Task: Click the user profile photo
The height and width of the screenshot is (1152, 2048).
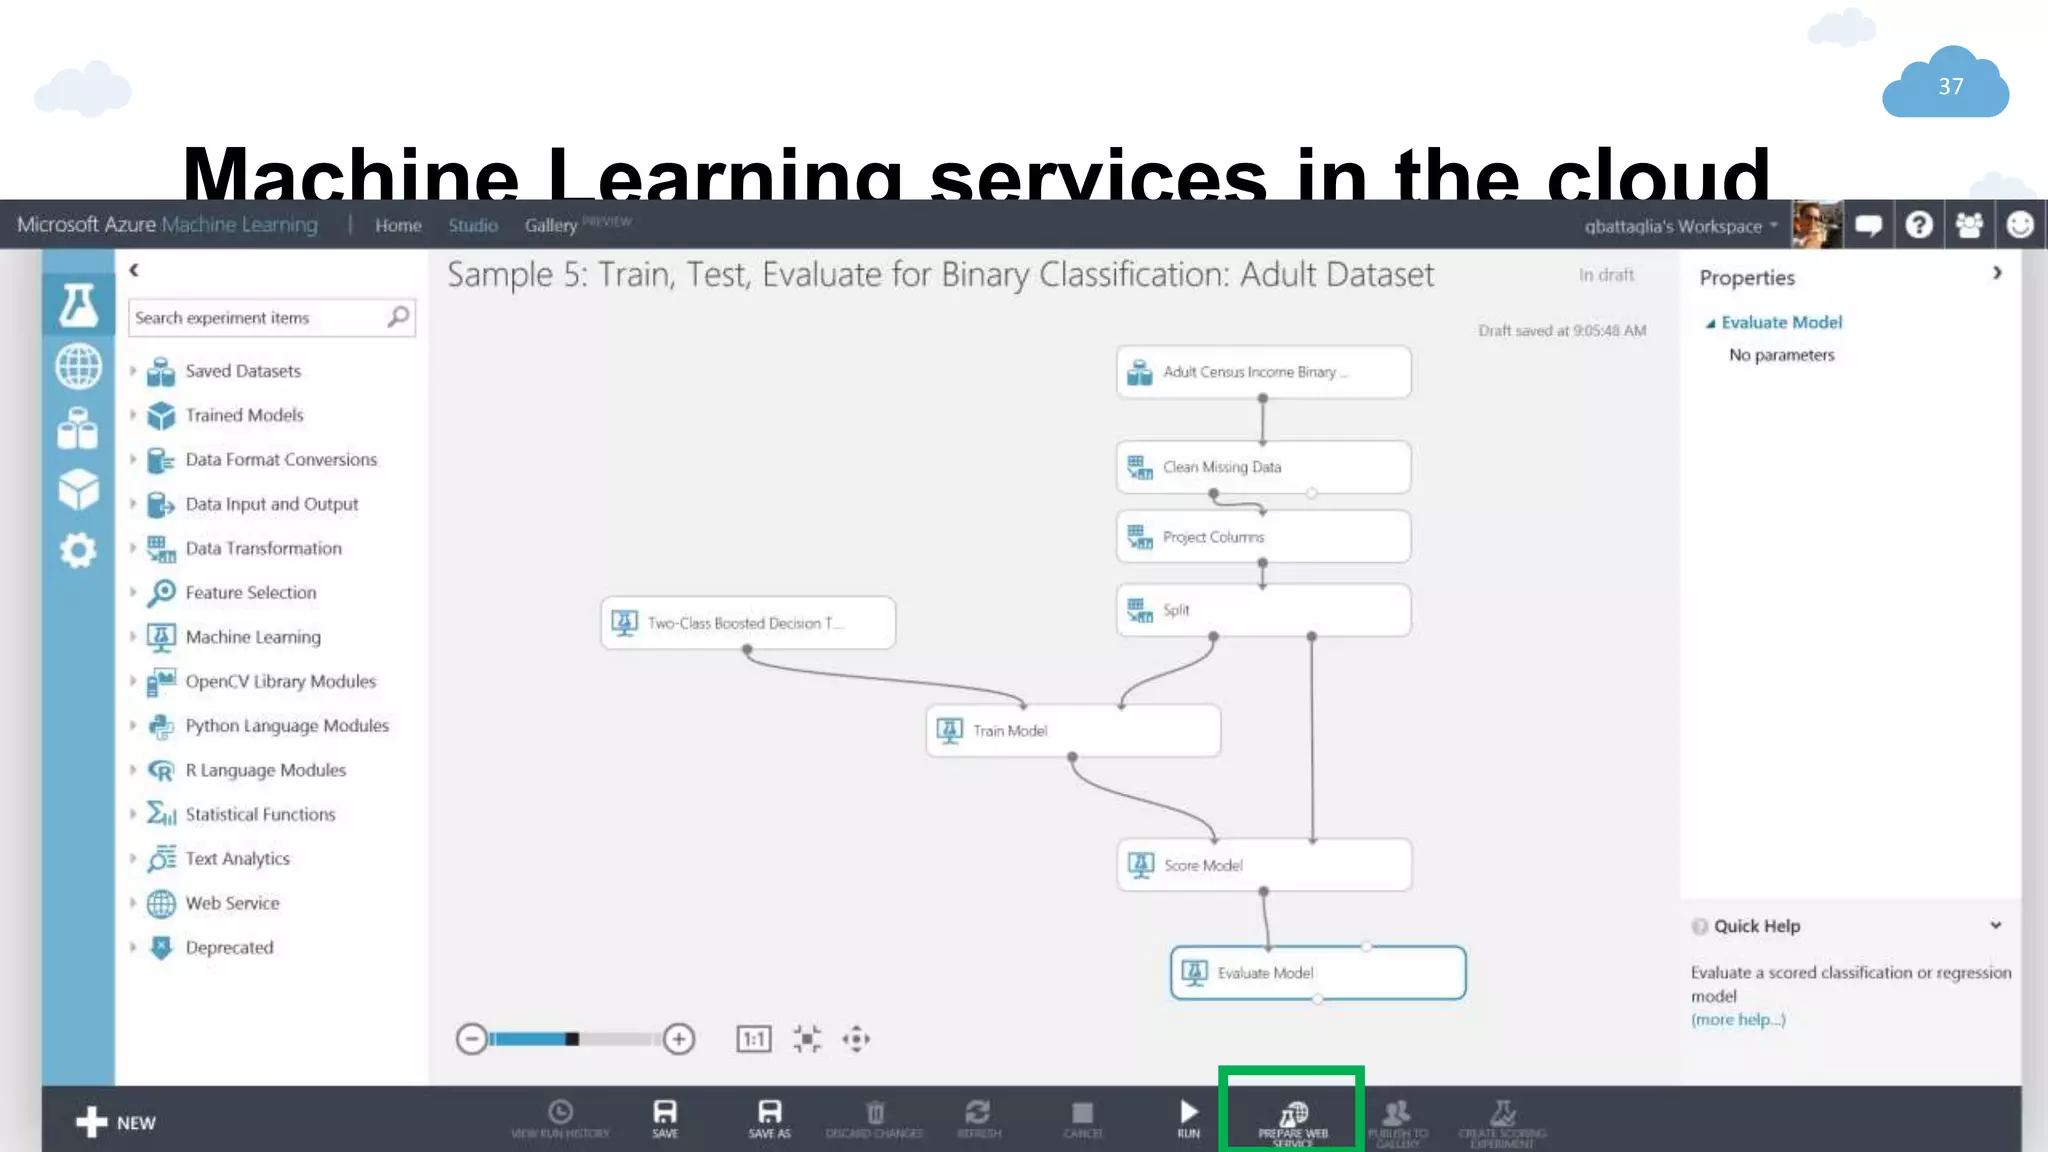Action: (x=1816, y=225)
